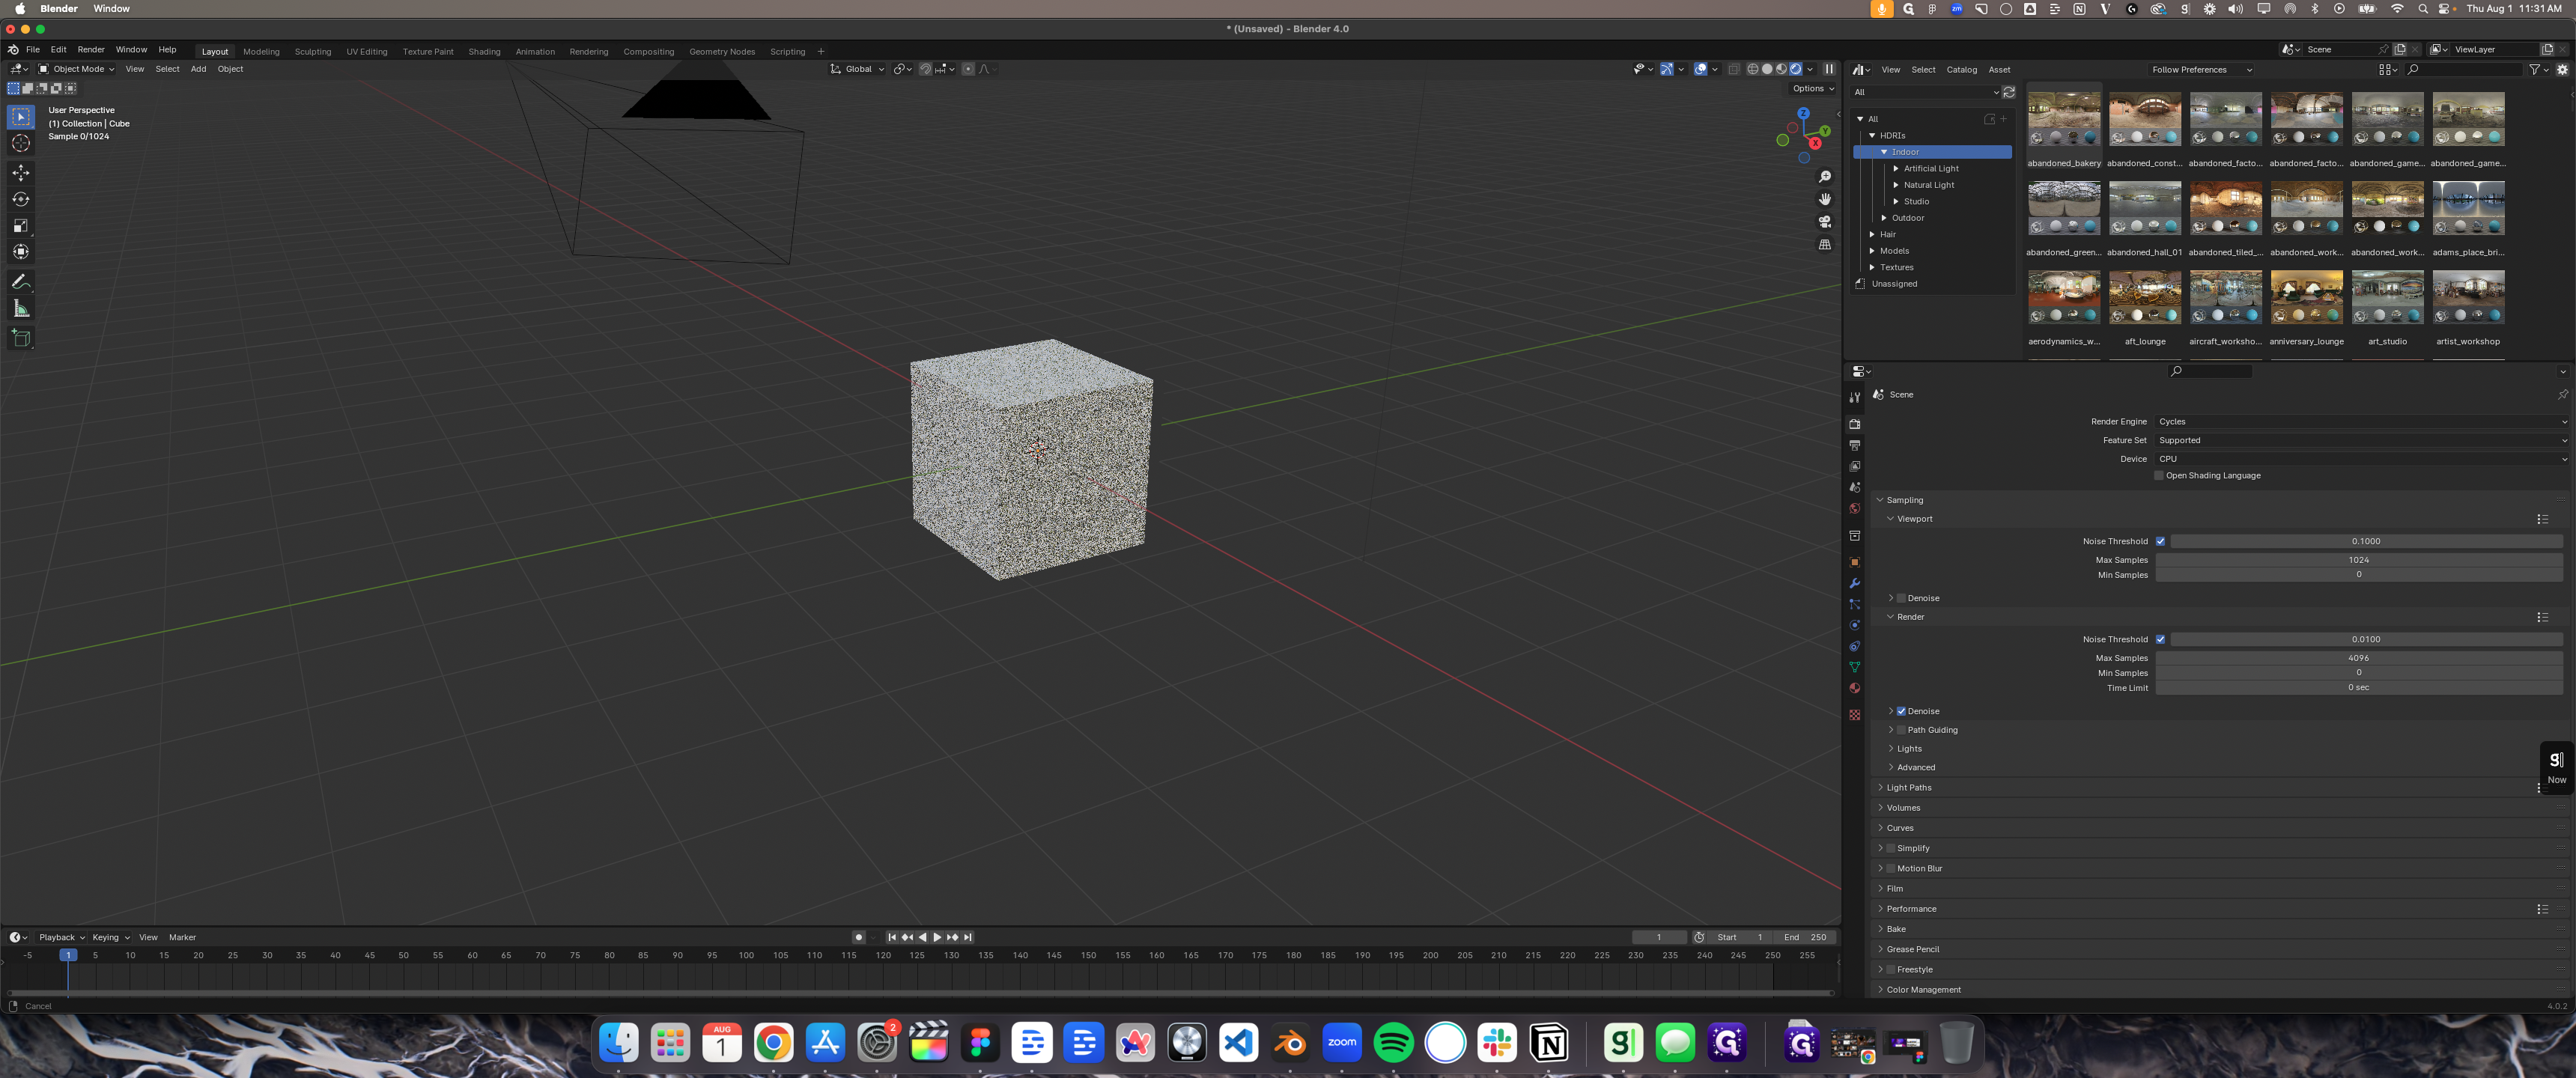Select the Scale tool
The width and height of the screenshot is (2576, 1078).
(x=21, y=225)
